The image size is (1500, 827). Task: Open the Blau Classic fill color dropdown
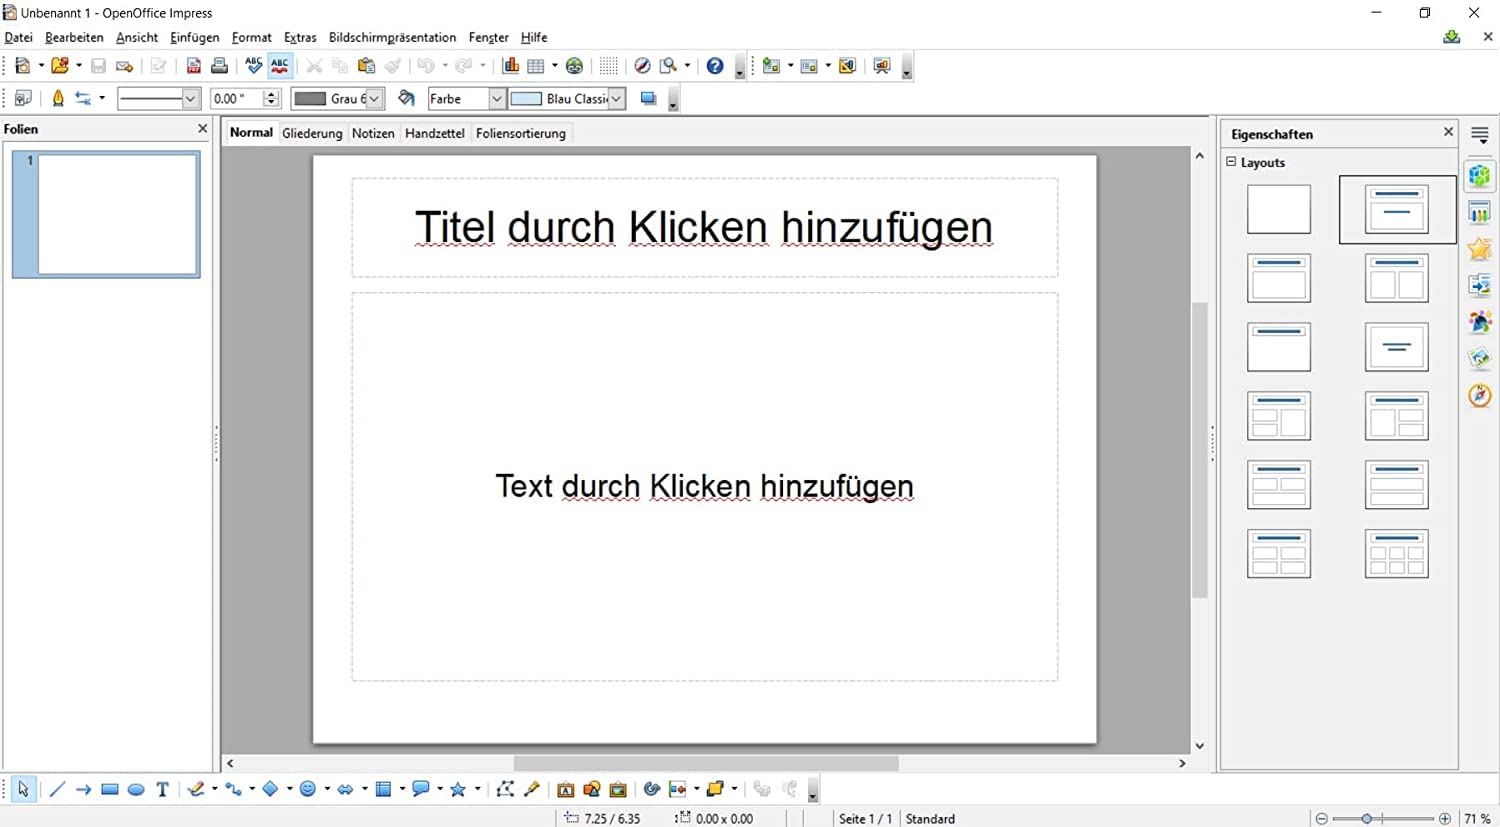coord(617,98)
